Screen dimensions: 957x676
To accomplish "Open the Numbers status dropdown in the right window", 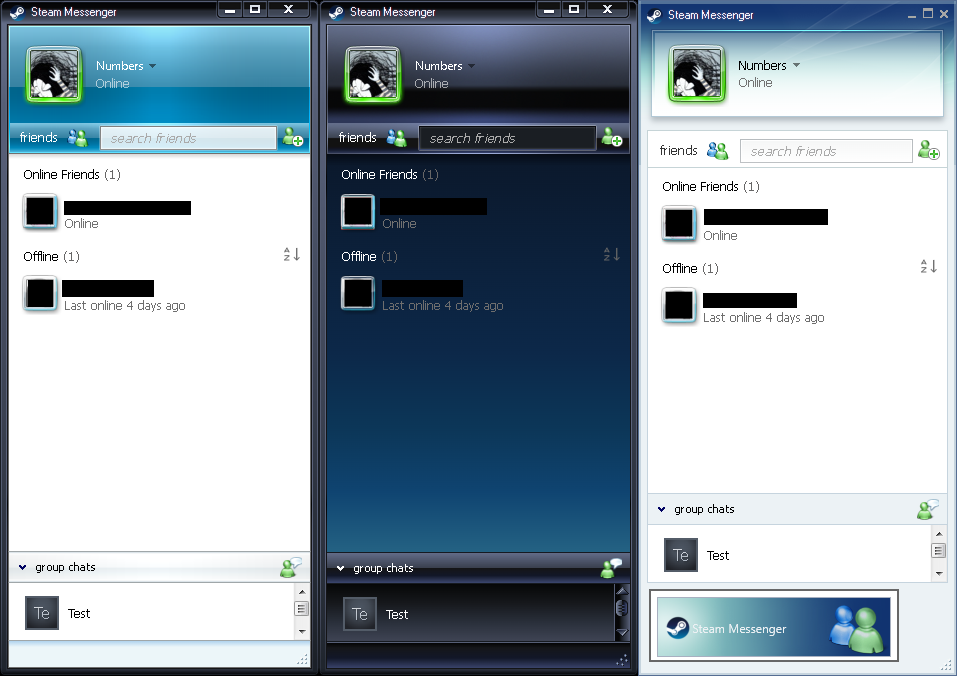I will [x=796, y=65].
